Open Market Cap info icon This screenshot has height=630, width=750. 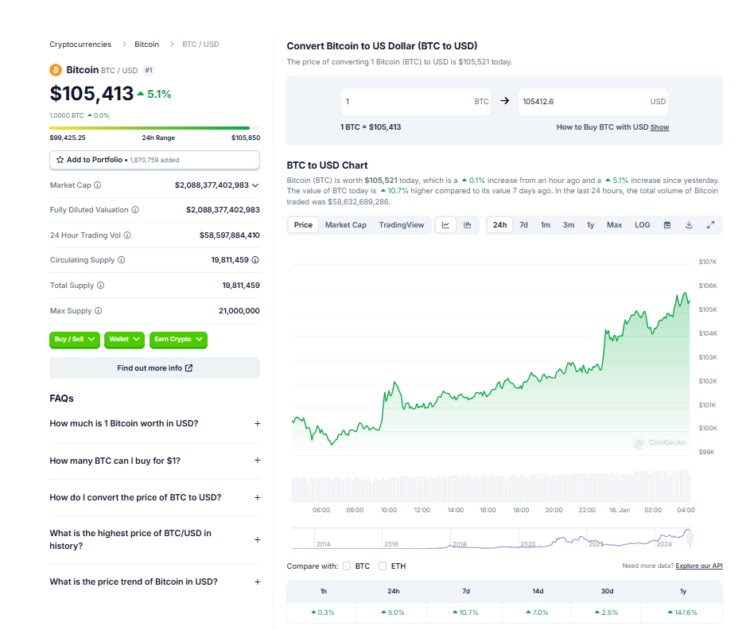98,185
